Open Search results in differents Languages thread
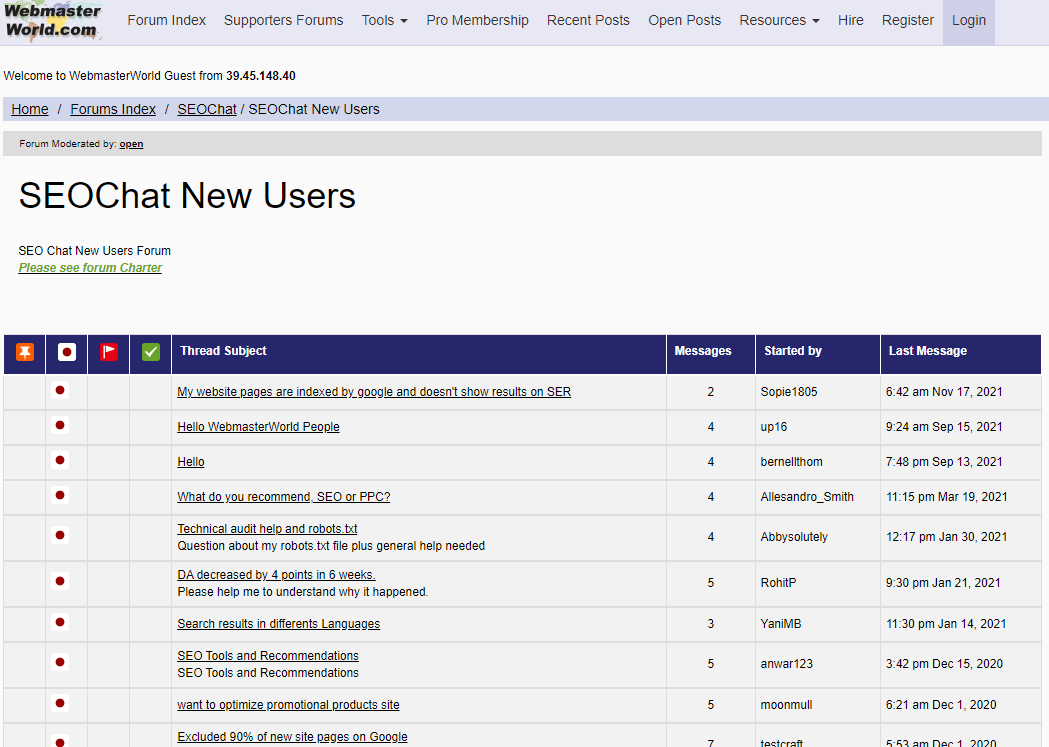The width and height of the screenshot is (1049, 747). pos(278,624)
